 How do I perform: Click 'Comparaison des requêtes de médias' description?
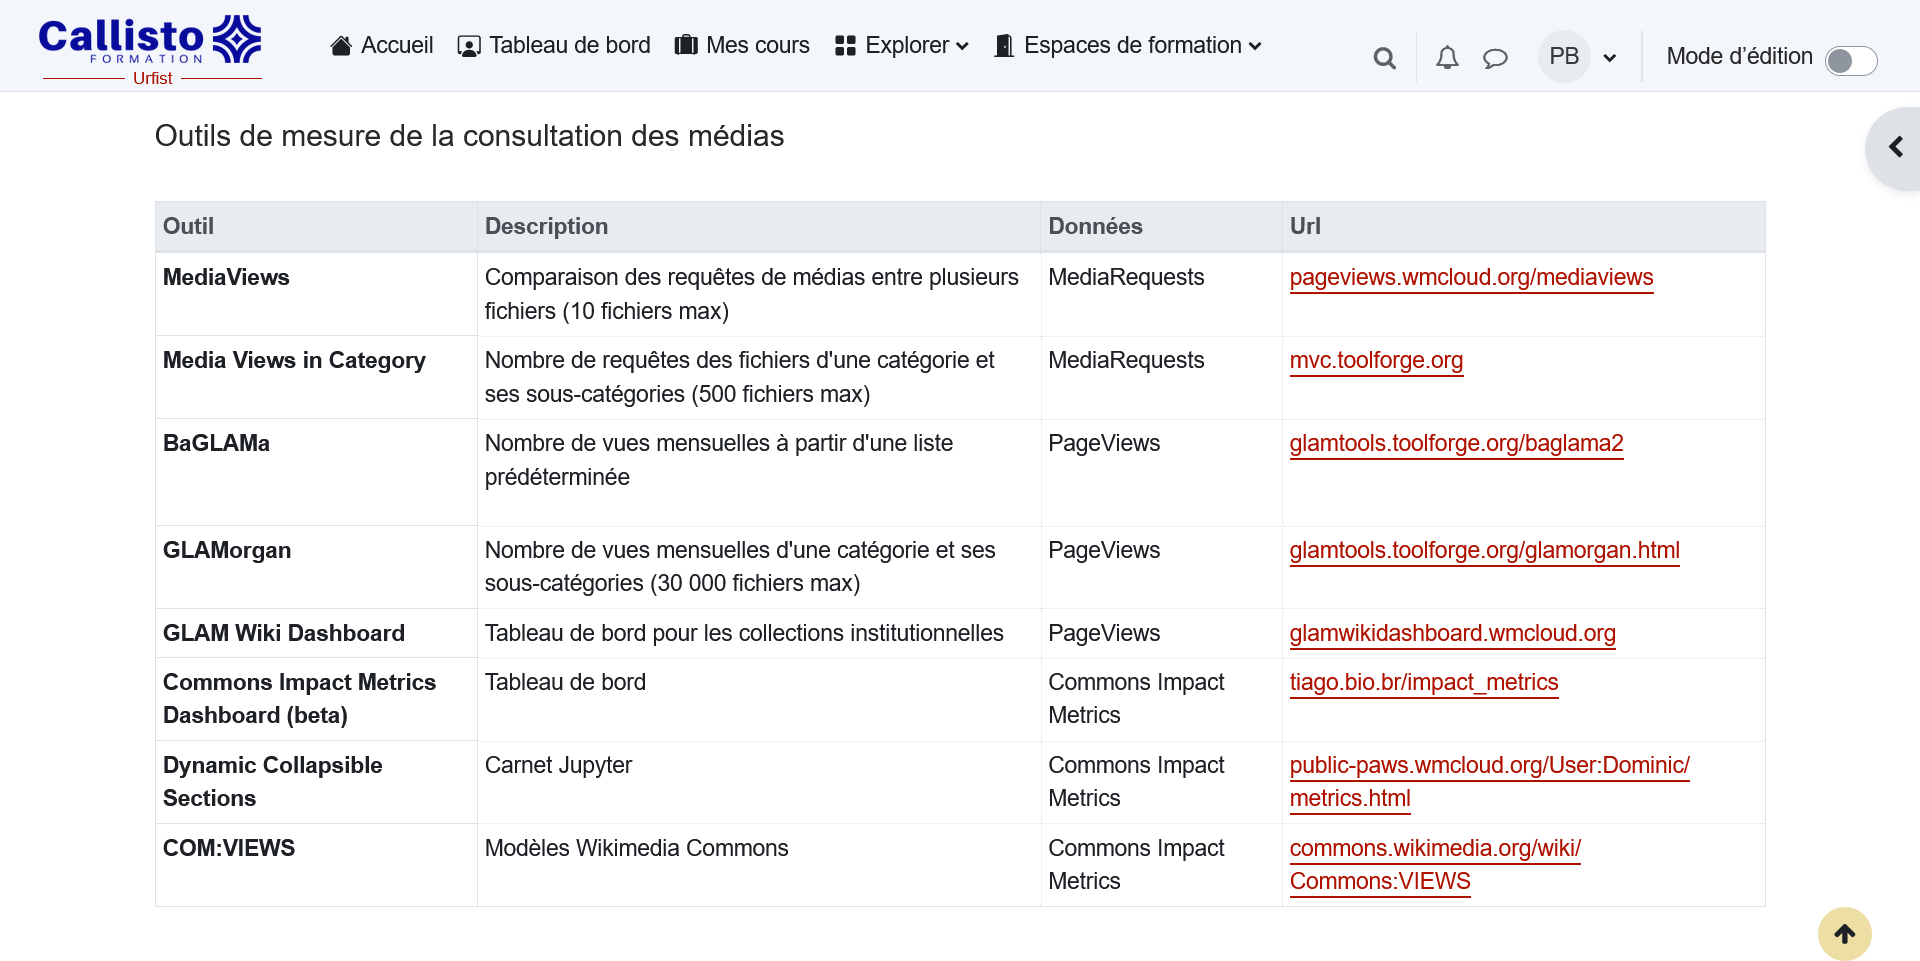pos(752,295)
